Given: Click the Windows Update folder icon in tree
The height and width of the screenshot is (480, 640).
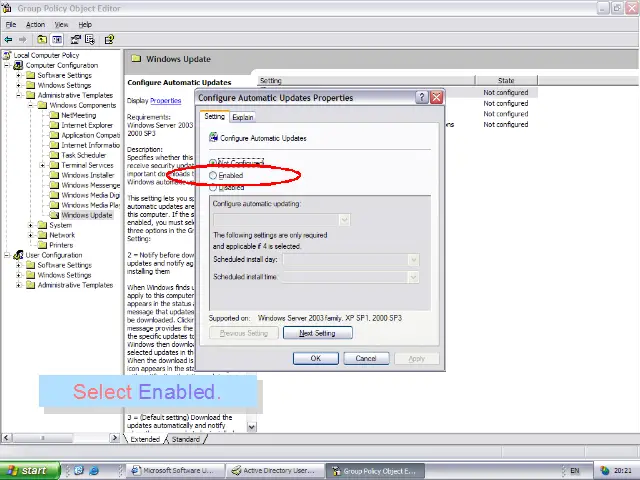Looking at the screenshot, I should [x=54, y=215].
